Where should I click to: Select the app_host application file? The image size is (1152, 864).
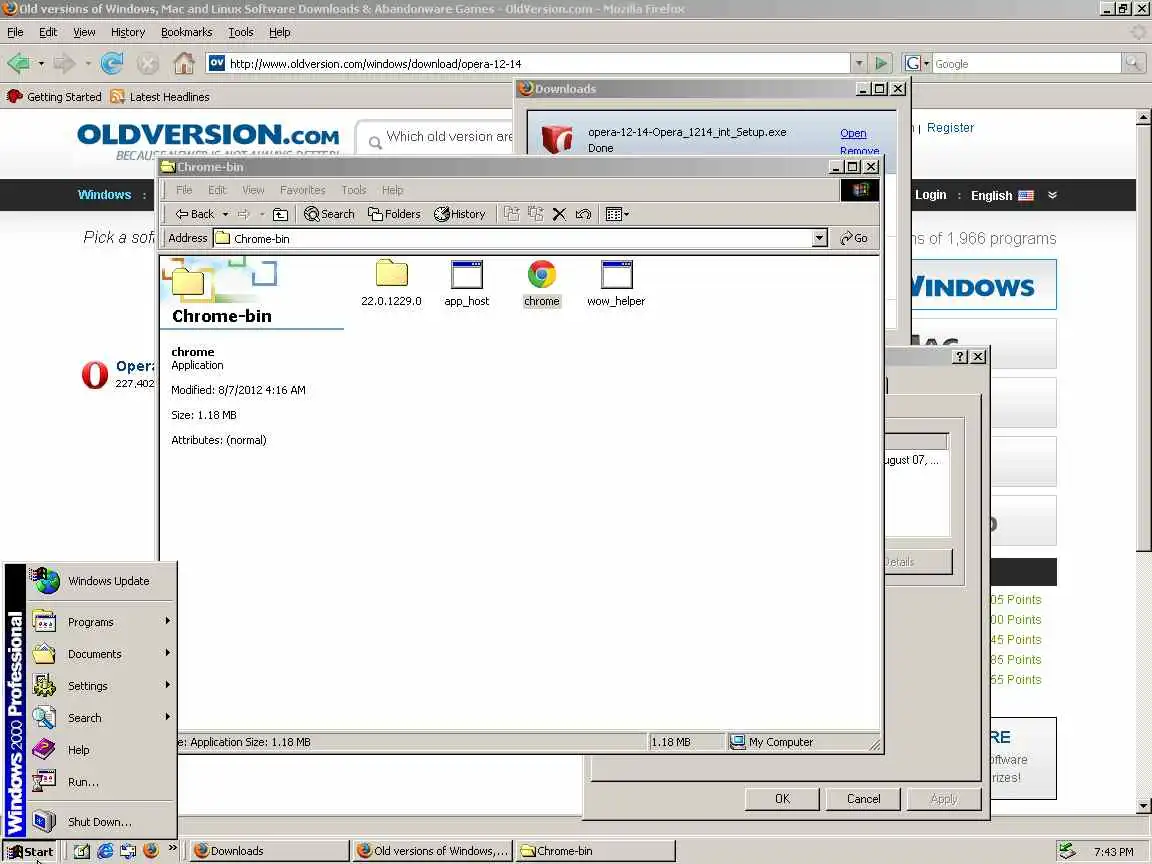point(467,284)
